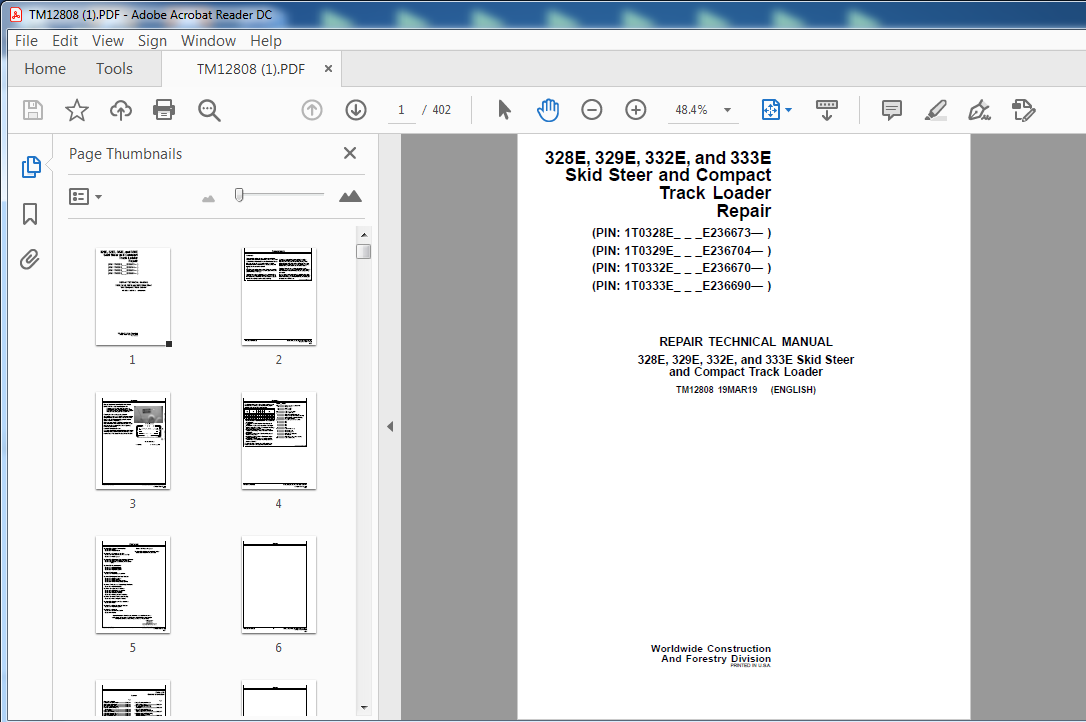This screenshot has height=722, width=1086.
Task: Go to next page arrow
Action: click(356, 110)
